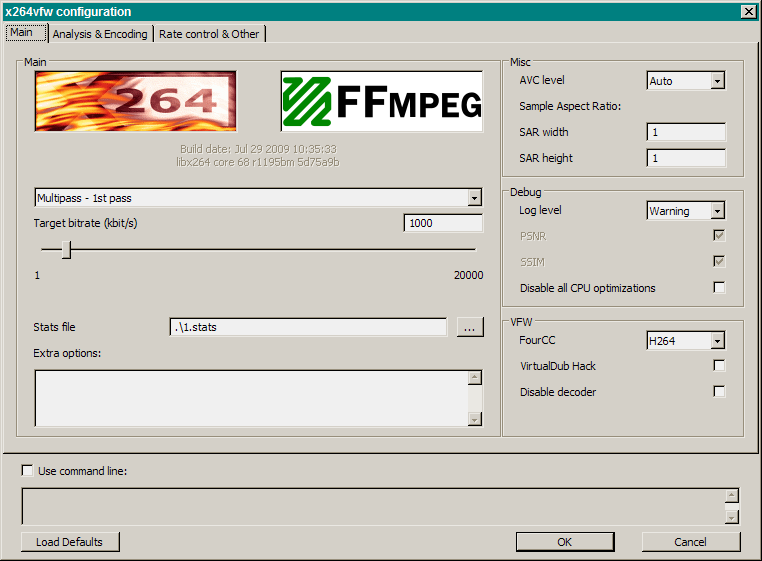Open the AVC level dropdown
Image resolution: width=762 pixels, height=561 pixels.
pyautogui.click(x=717, y=81)
